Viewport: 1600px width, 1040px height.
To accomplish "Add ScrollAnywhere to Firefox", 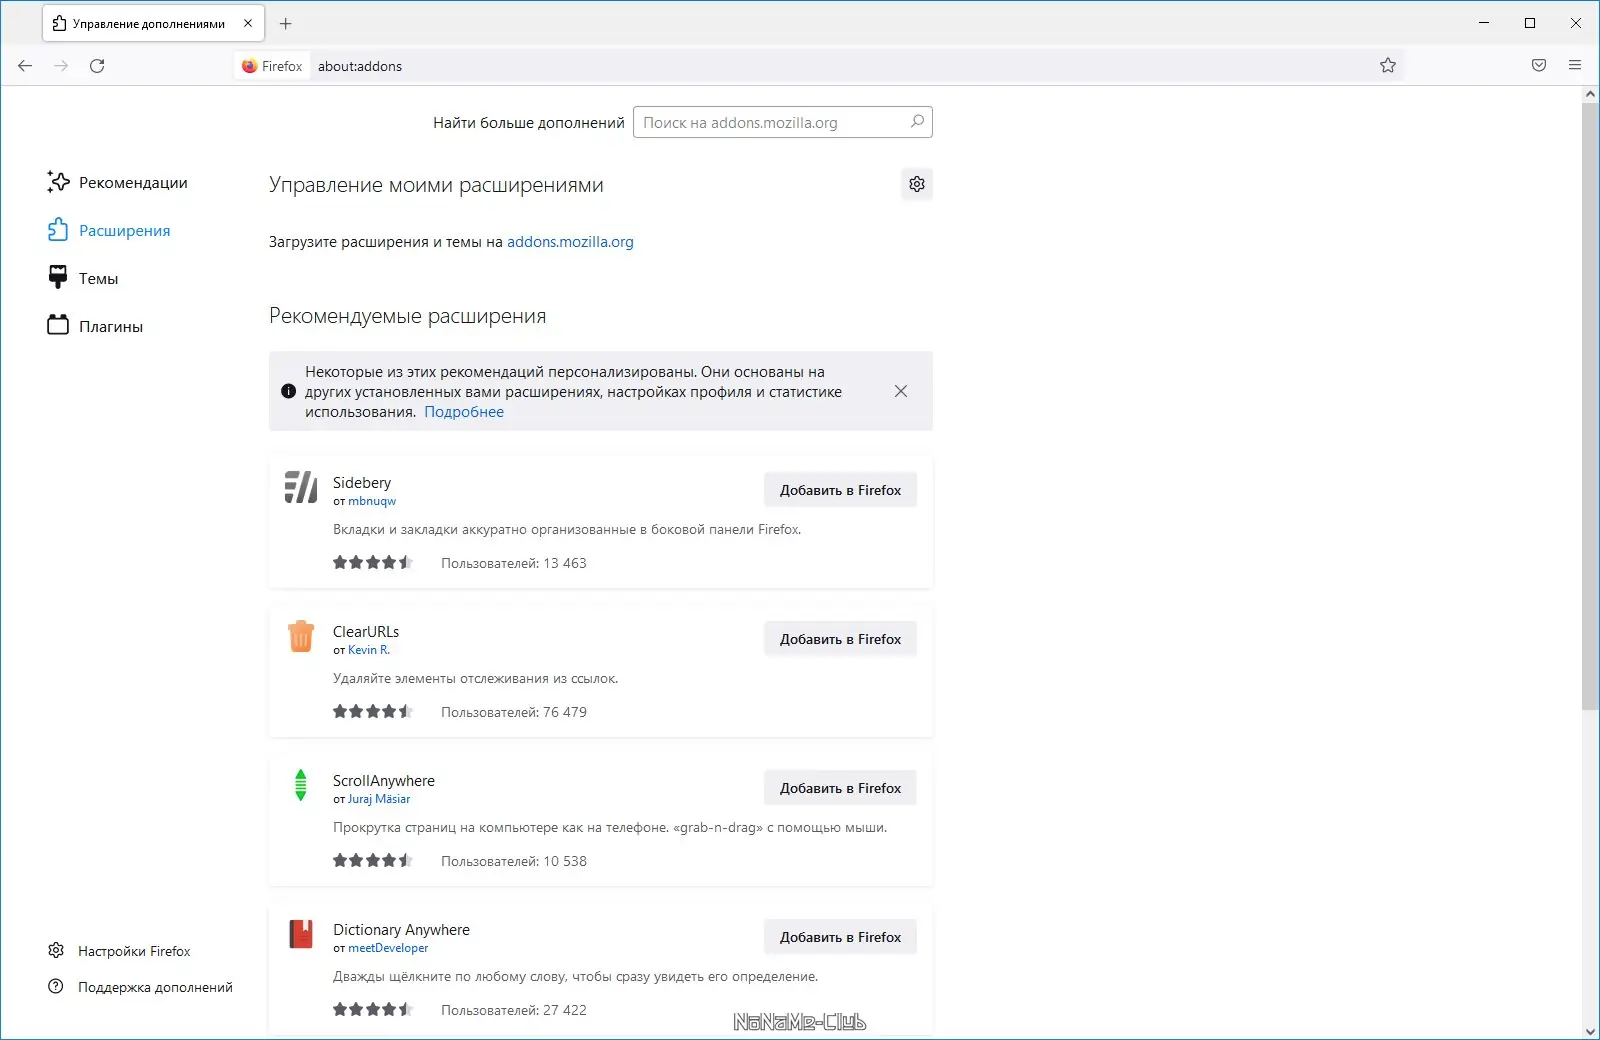I will 840,788.
